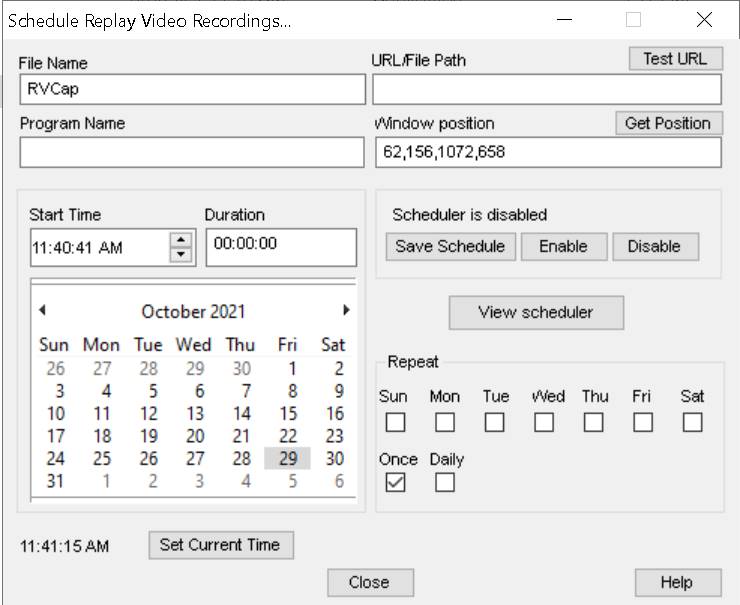Go to previous month in calendar

42,310
